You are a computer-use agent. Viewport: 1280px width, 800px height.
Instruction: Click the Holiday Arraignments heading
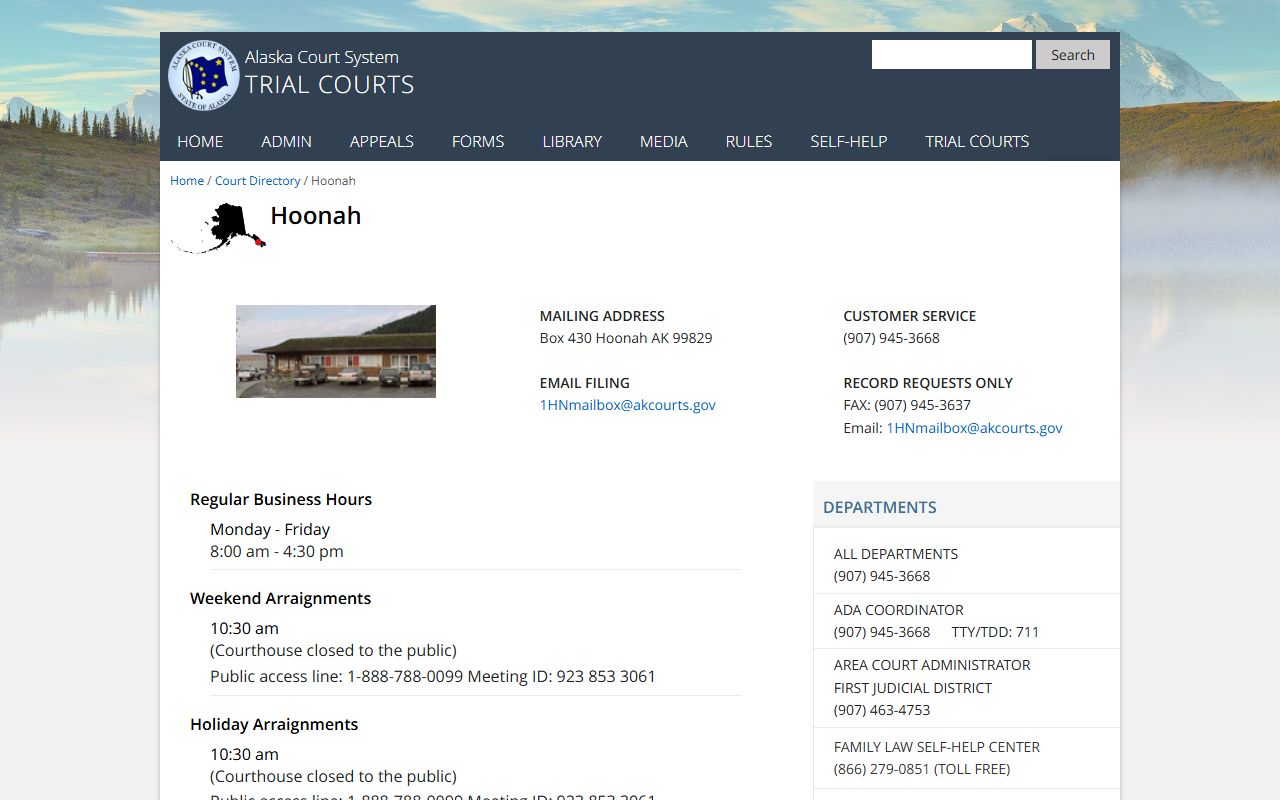[274, 724]
